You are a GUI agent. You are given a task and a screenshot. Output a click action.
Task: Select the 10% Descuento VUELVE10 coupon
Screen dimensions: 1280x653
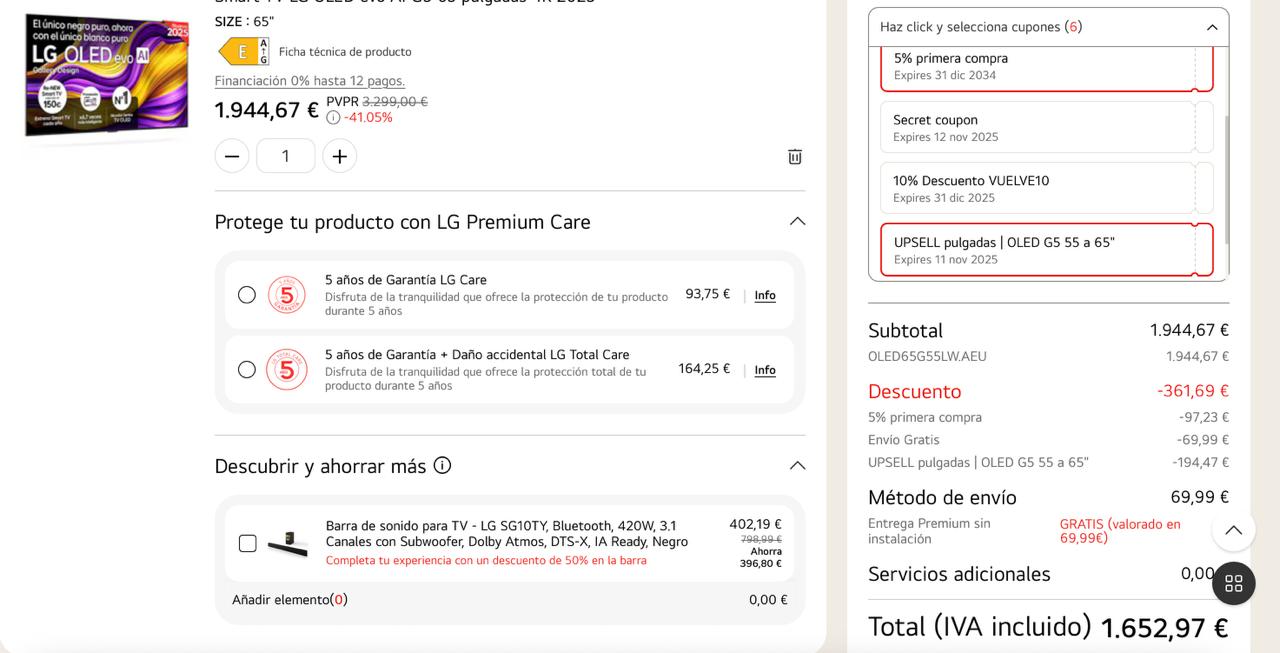[x=1036, y=188]
